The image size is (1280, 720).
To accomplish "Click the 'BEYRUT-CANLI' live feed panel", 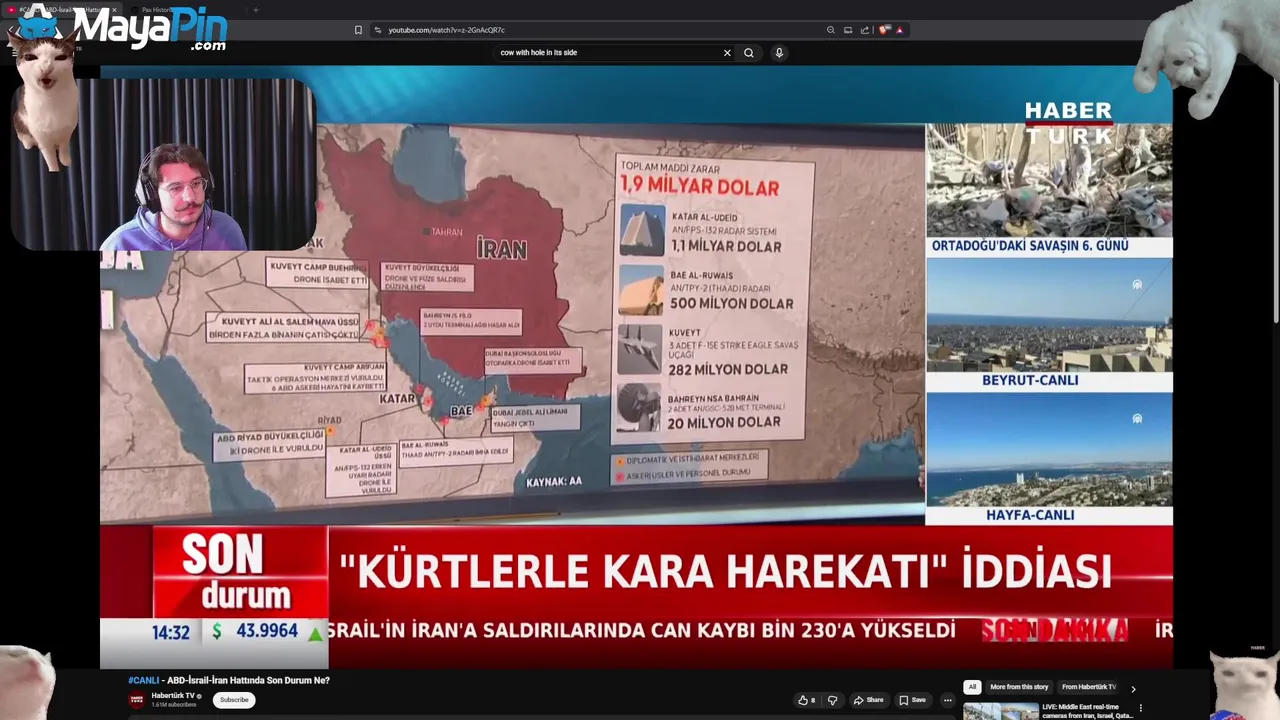I will point(1049,325).
